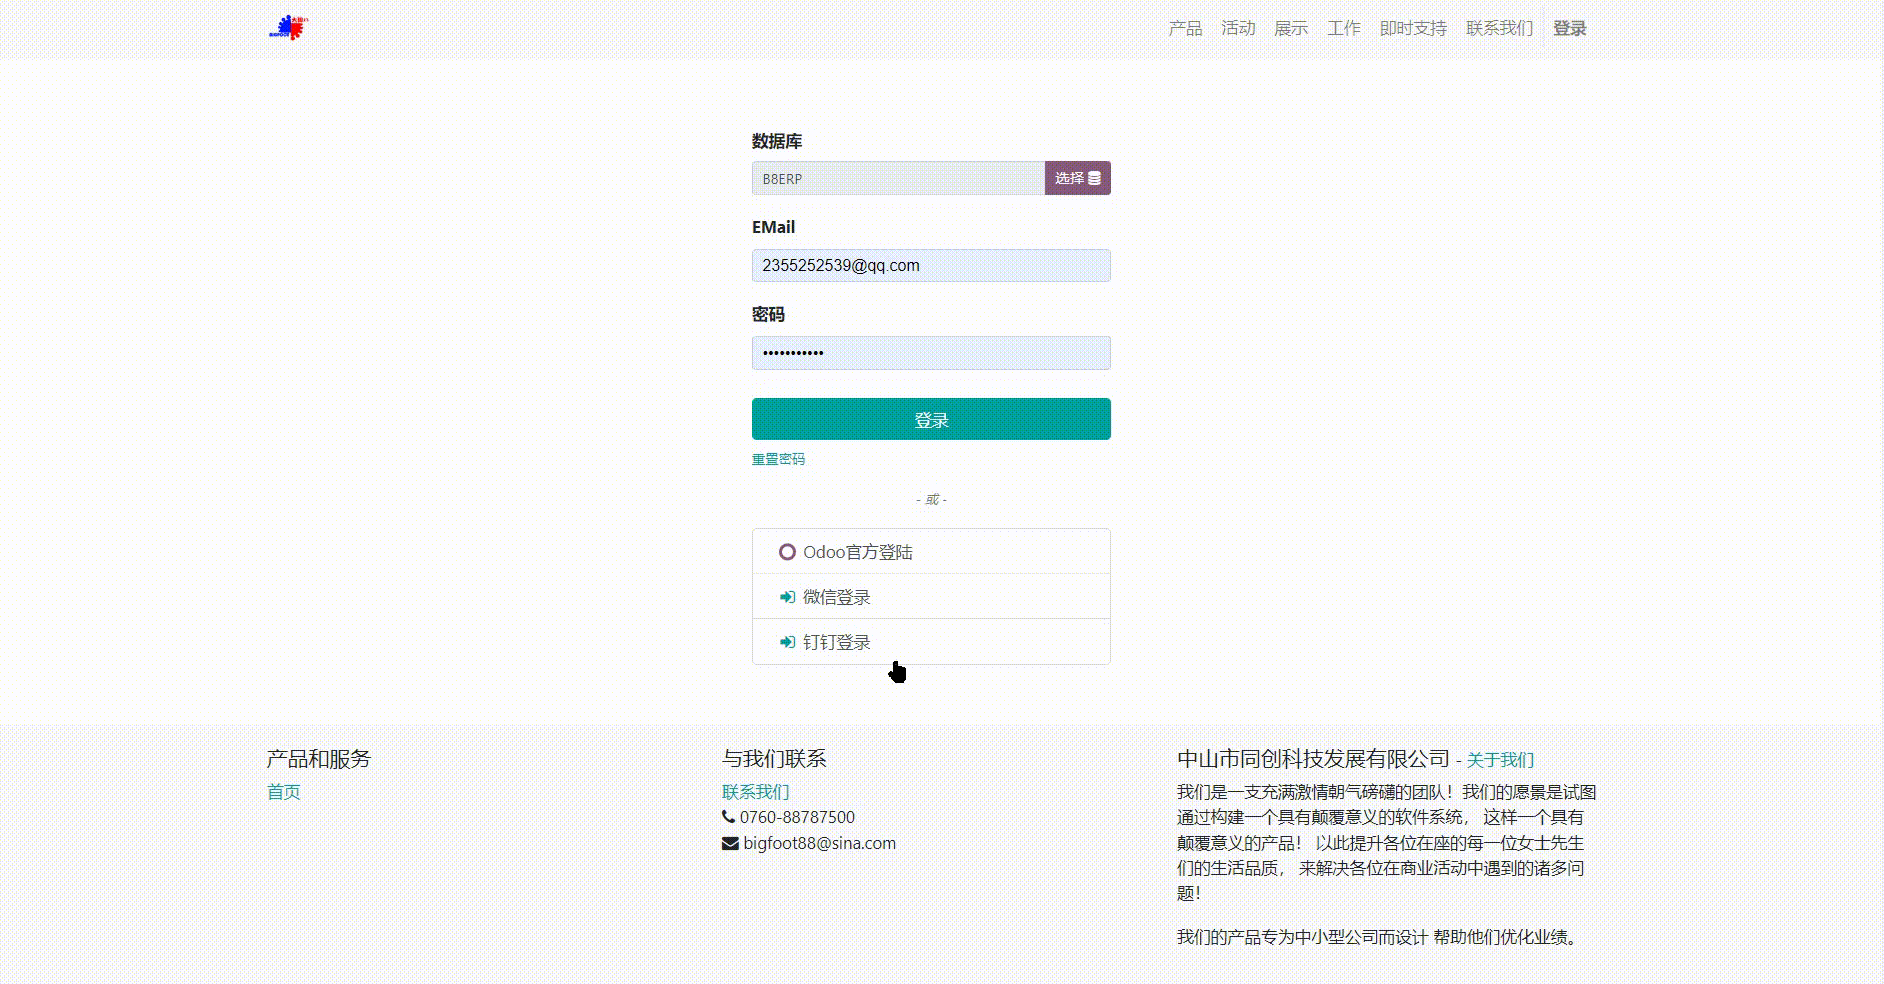Click the phone icon in footer
The height and width of the screenshot is (984, 1884).
point(728,817)
